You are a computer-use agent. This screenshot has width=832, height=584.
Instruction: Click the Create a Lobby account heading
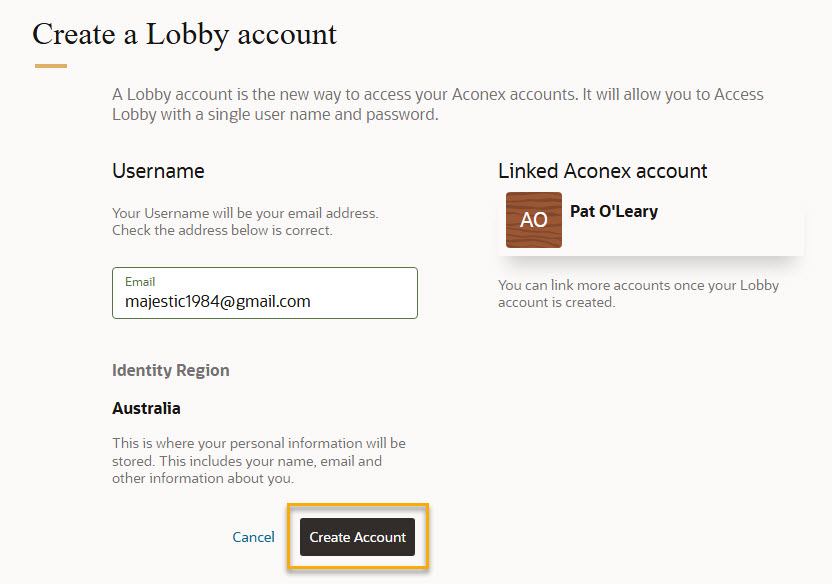(184, 35)
